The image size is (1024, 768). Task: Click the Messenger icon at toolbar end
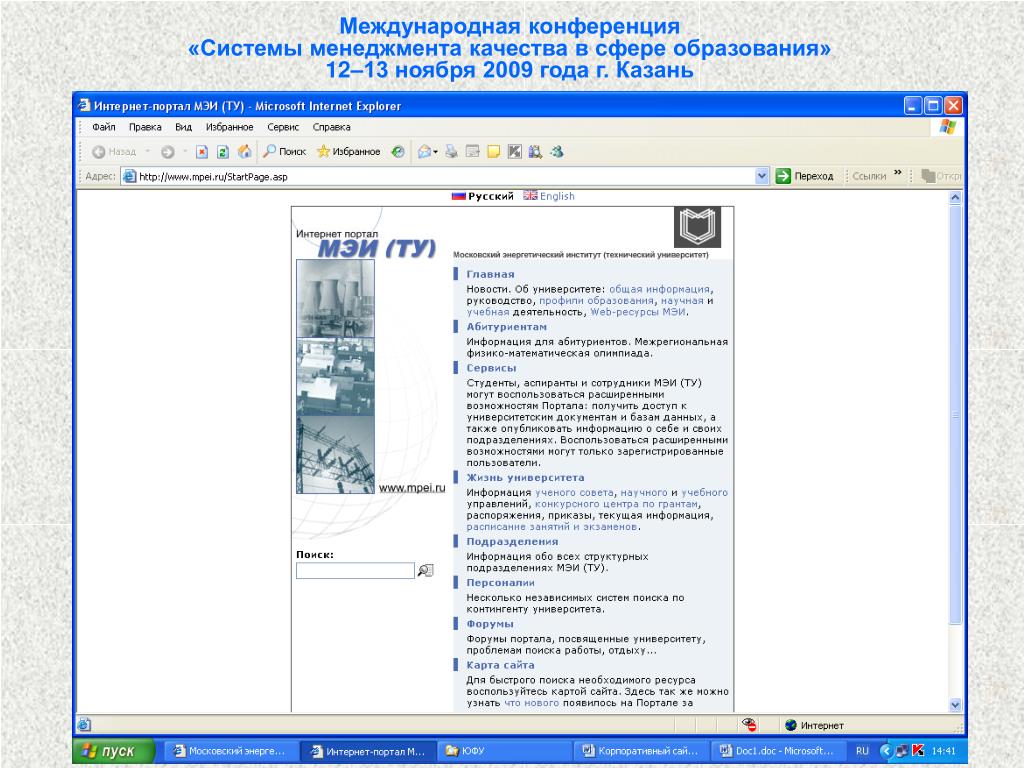pyautogui.click(x=556, y=152)
